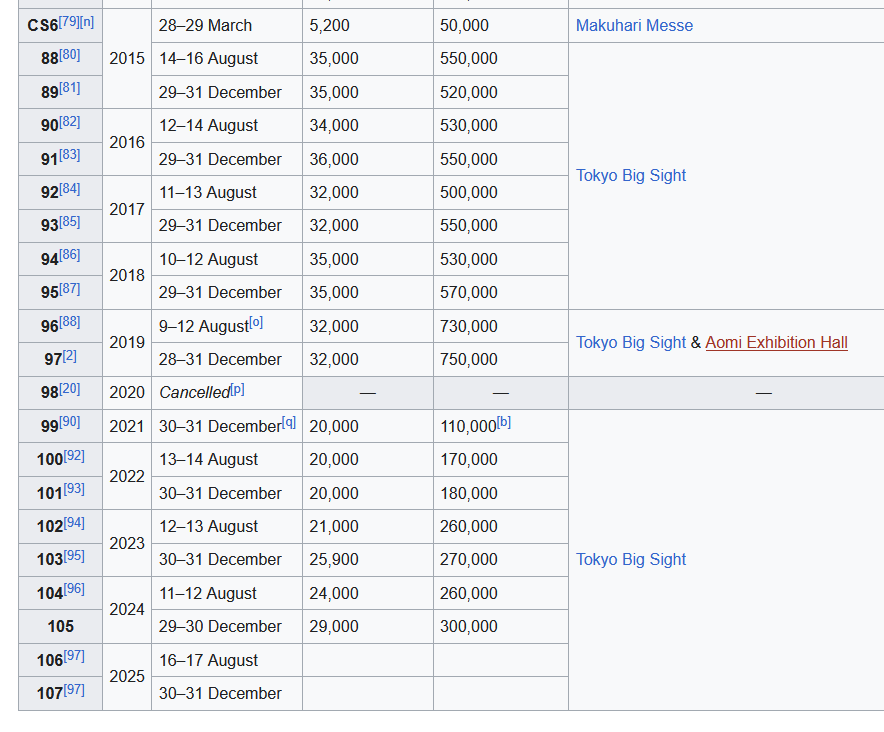
Task: Select the '16–17 August' date cell
Action: point(227,660)
